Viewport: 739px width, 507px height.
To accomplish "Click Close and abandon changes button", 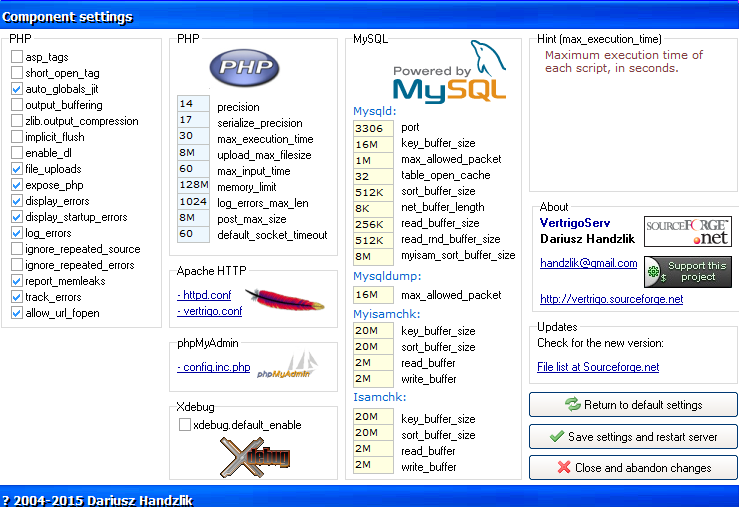I will point(633,468).
